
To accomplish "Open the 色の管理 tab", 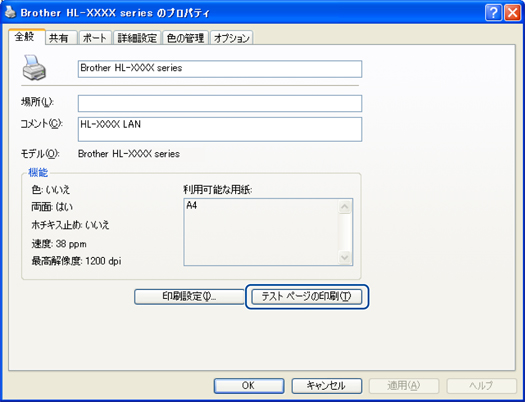I will [x=185, y=38].
